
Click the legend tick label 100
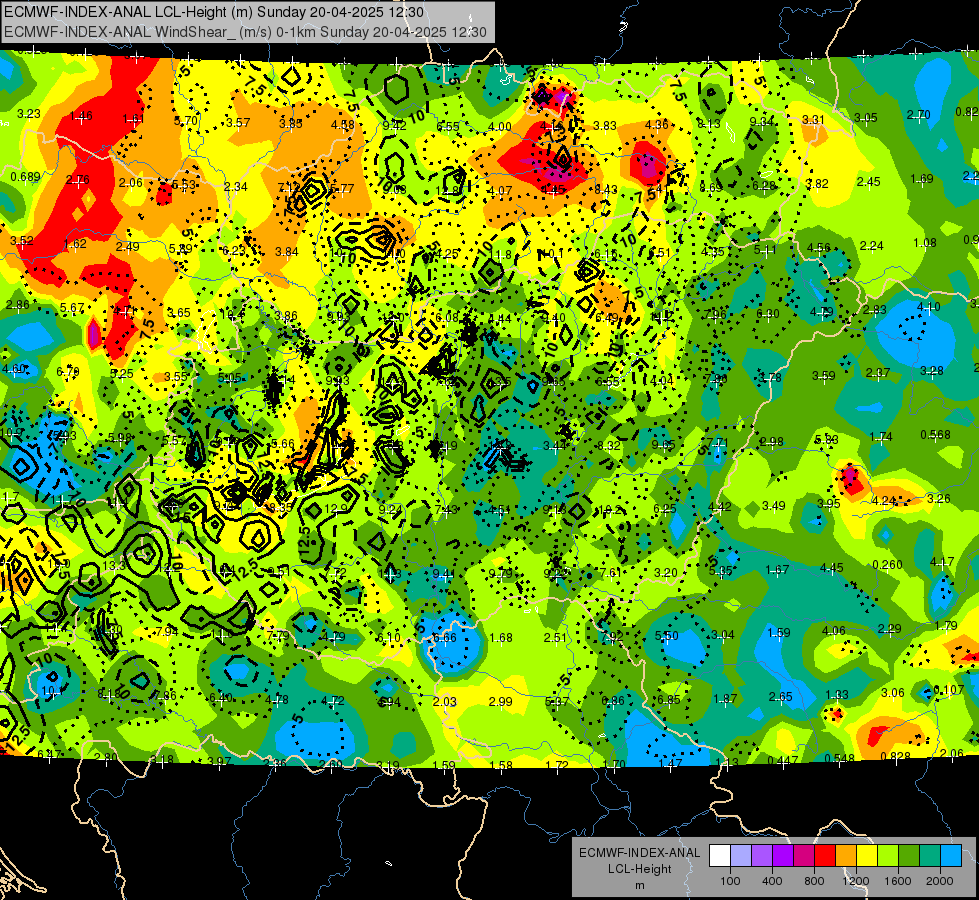click(730, 881)
